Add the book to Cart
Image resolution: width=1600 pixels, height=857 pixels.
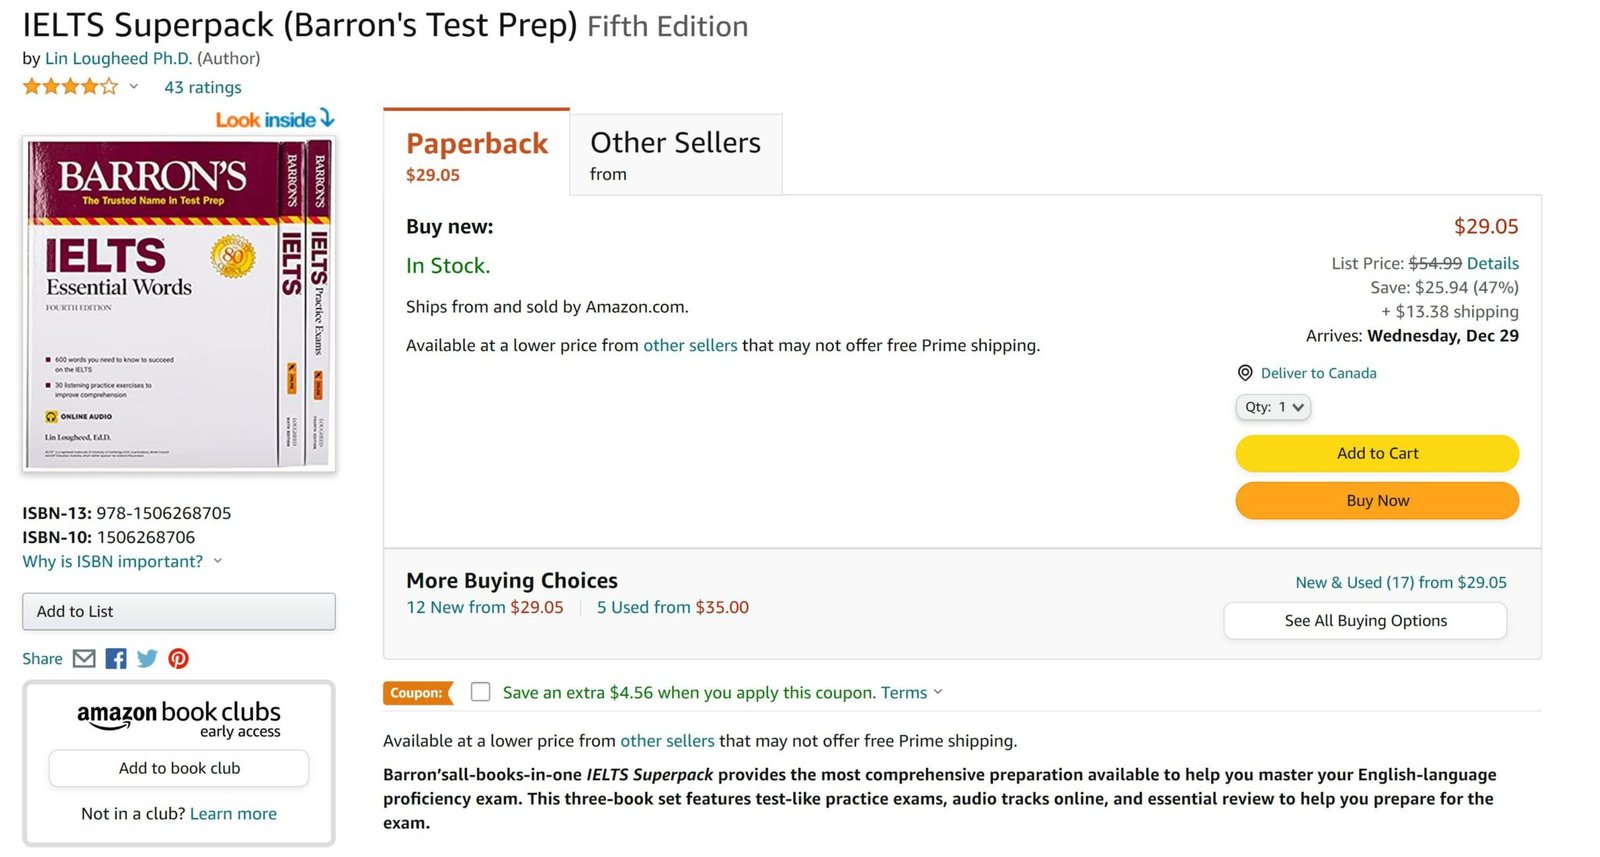1377,453
